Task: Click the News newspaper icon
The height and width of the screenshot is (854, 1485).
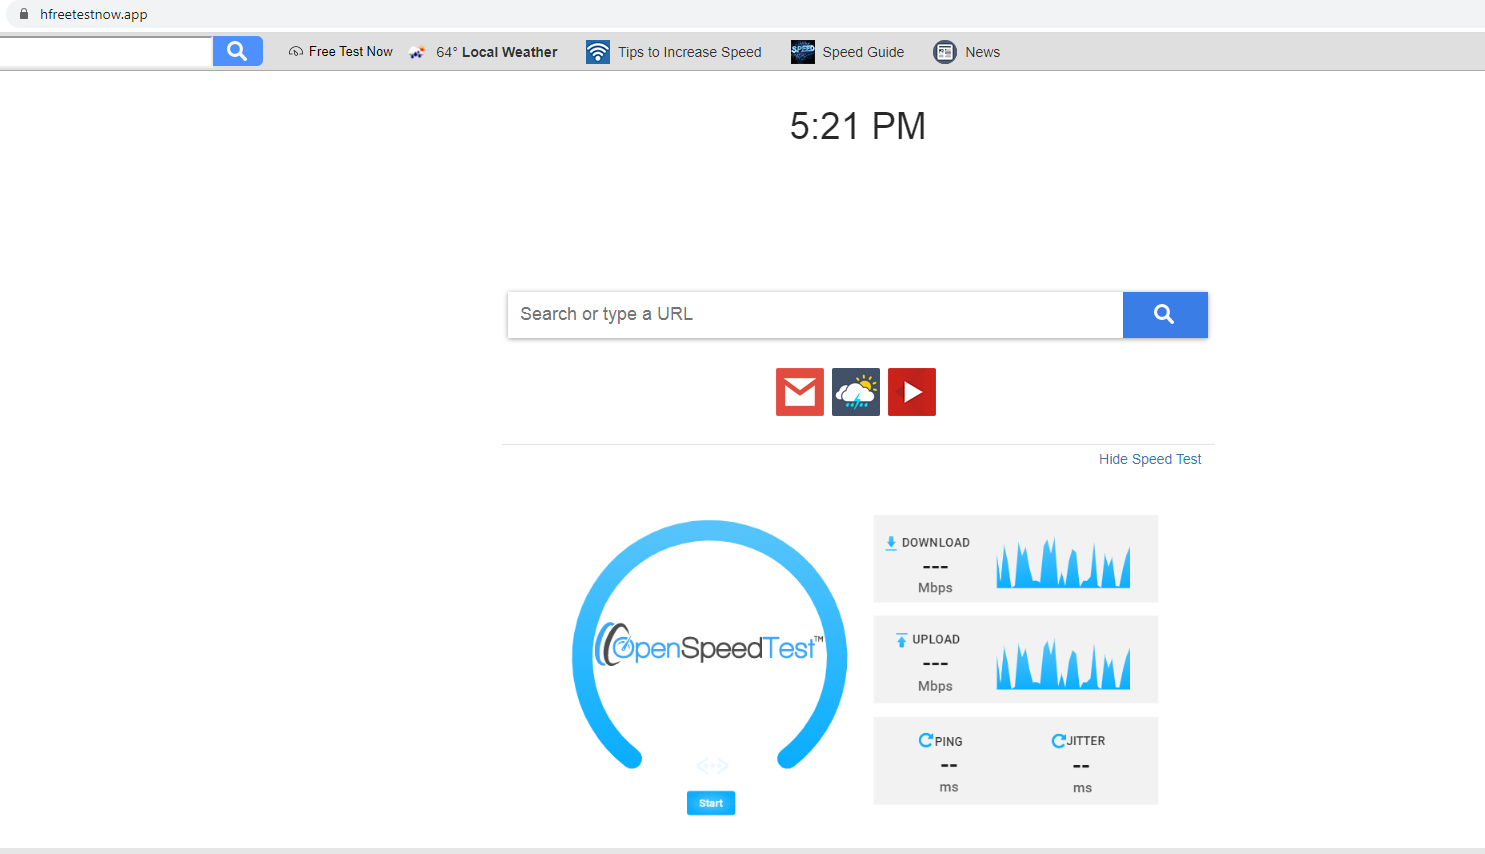Action: pyautogui.click(x=945, y=52)
